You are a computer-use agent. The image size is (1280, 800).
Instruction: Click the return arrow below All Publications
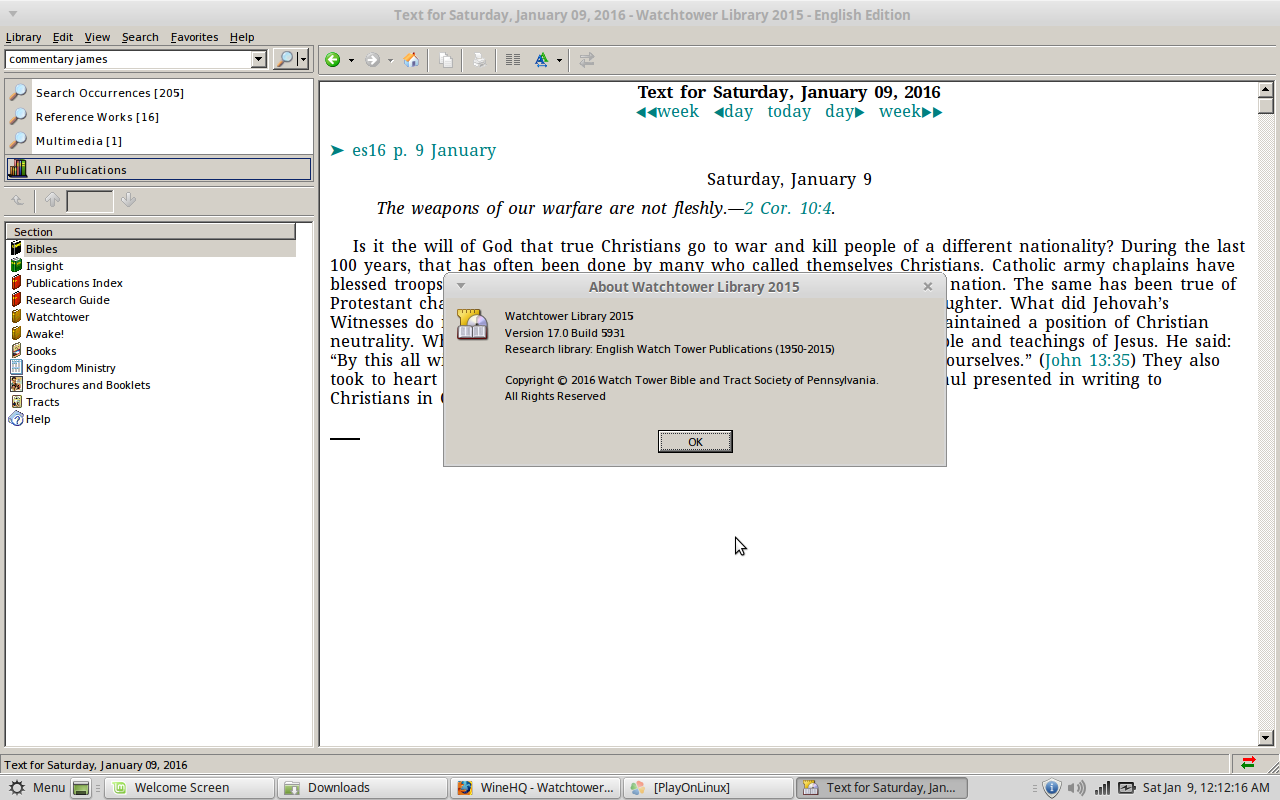[18, 201]
